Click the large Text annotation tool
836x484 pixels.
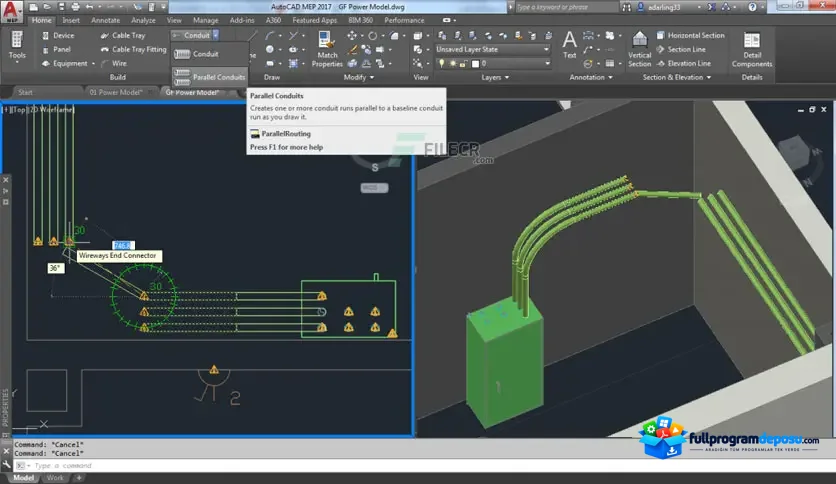(569, 45)
